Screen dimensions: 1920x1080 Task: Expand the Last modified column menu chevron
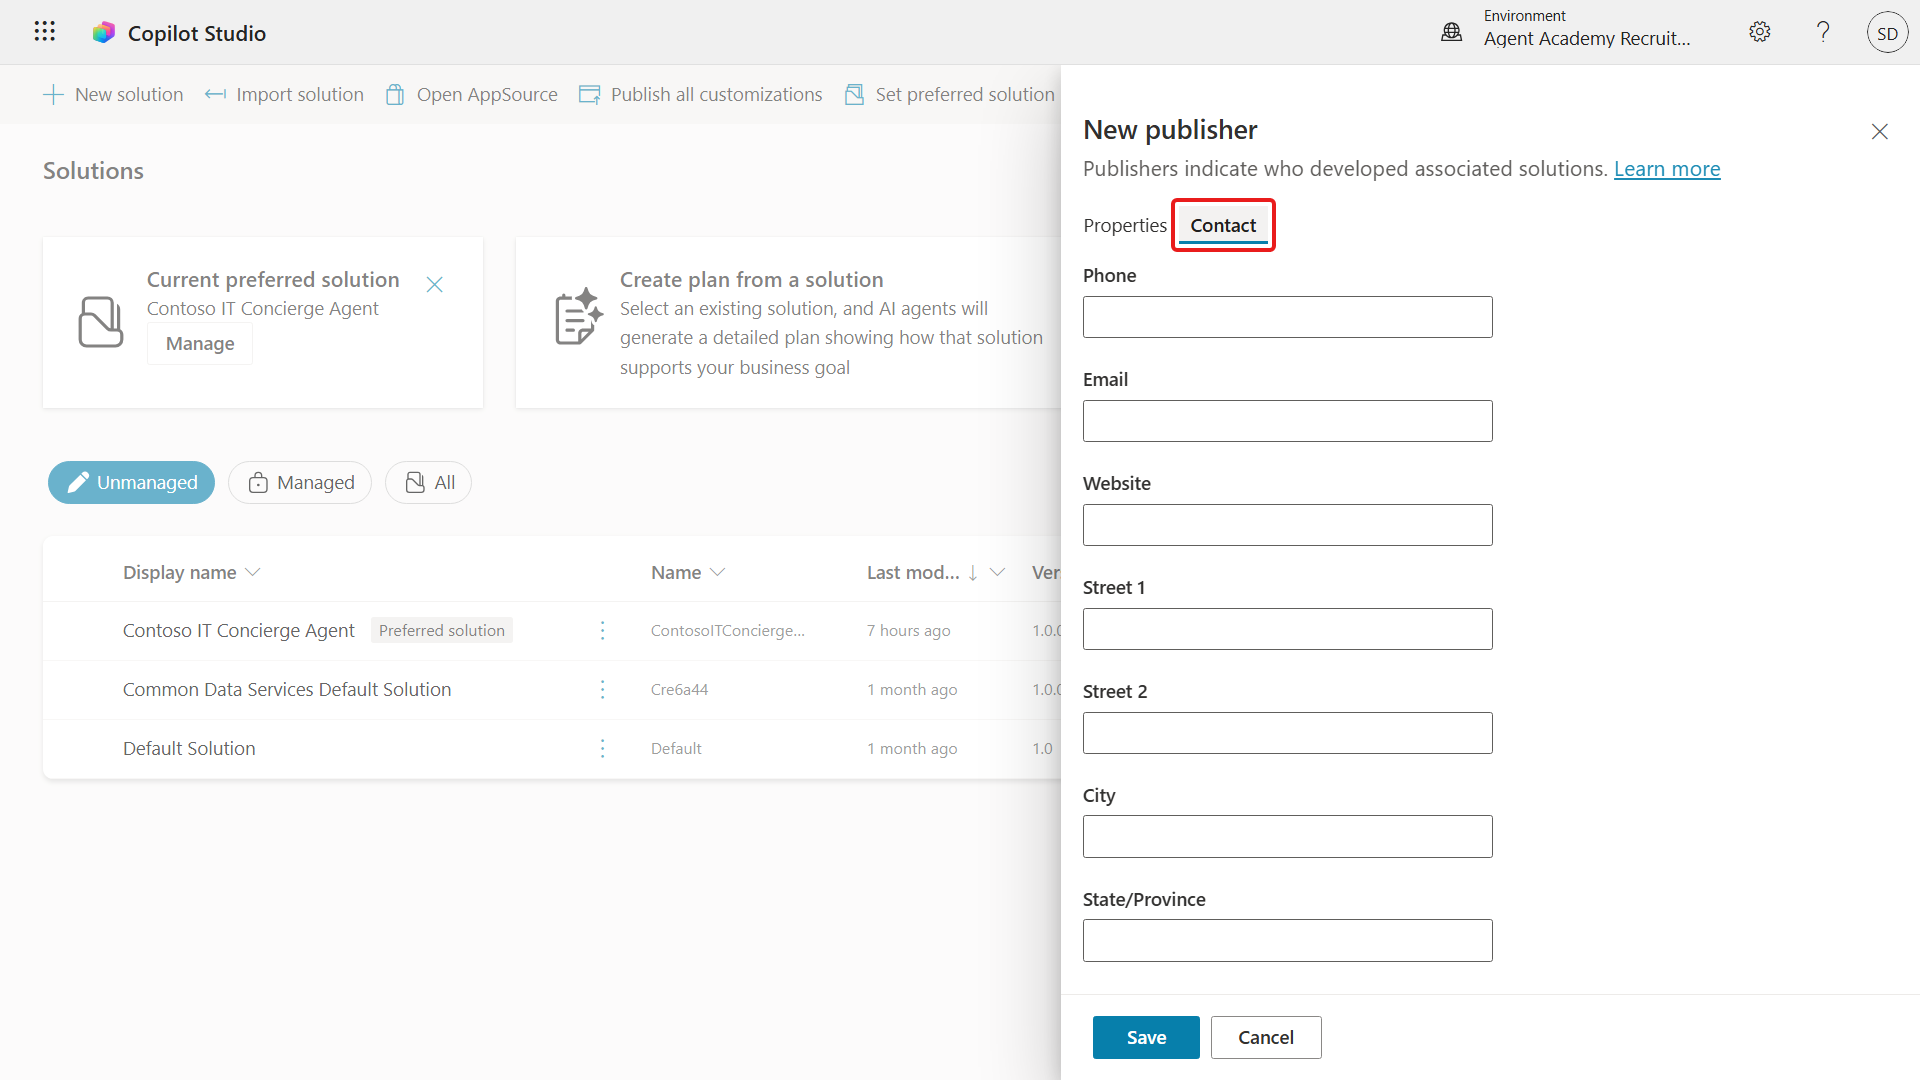tap(997, 572)
